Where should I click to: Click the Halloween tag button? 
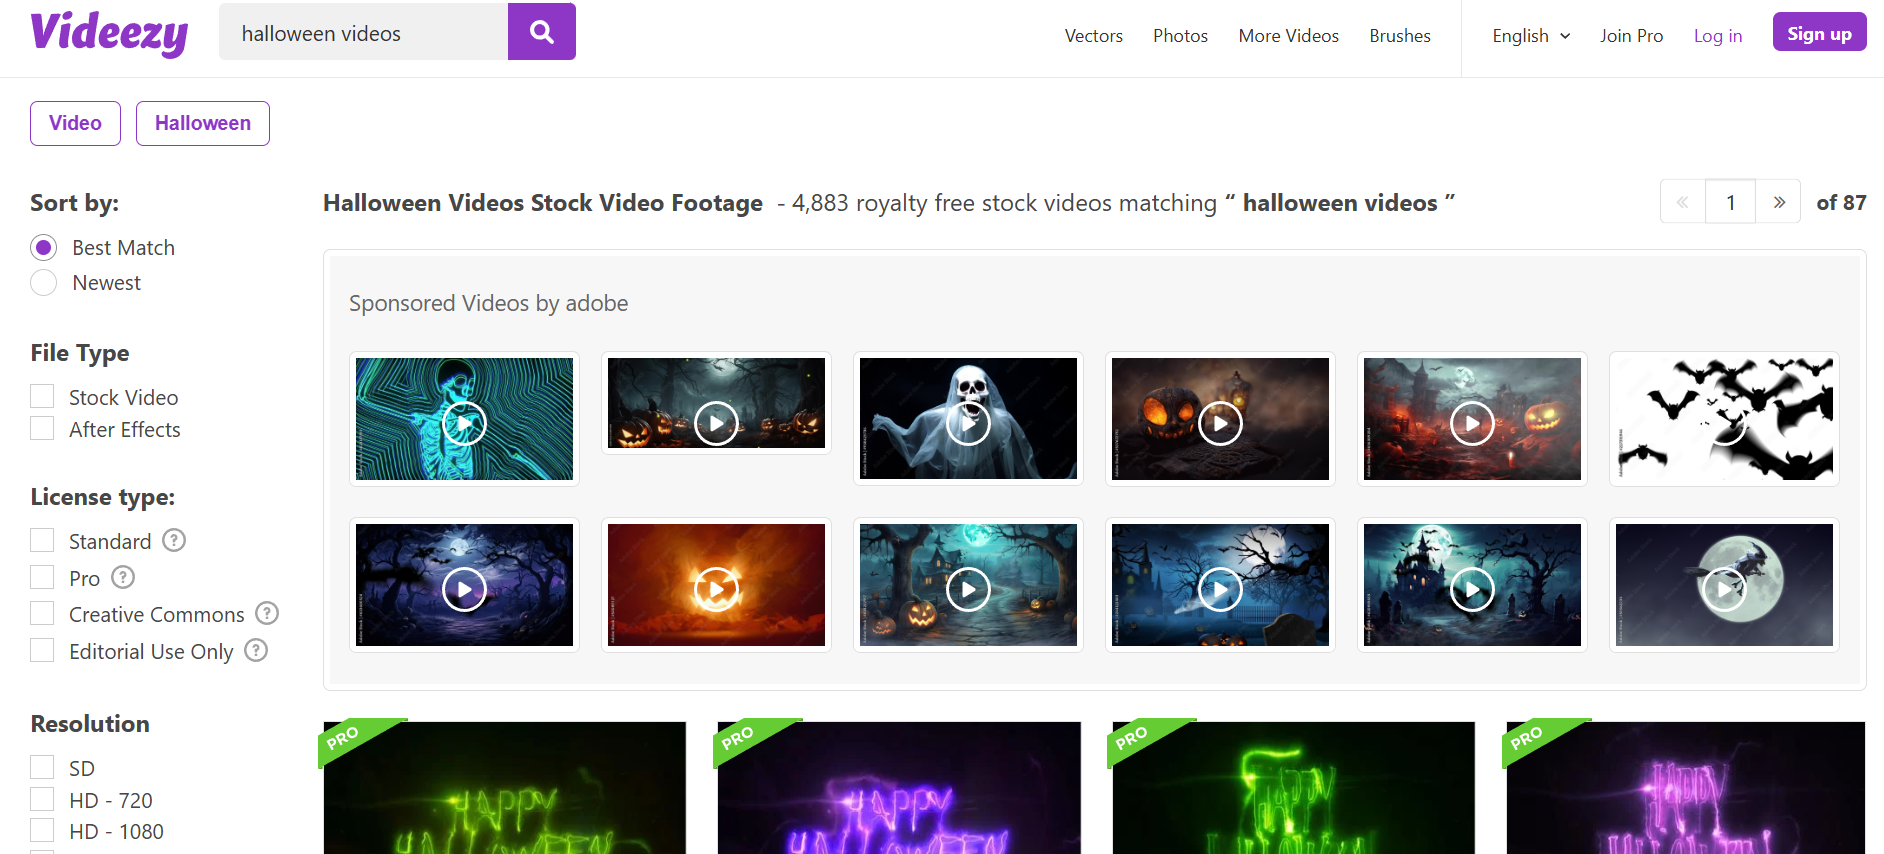(203, 123)
